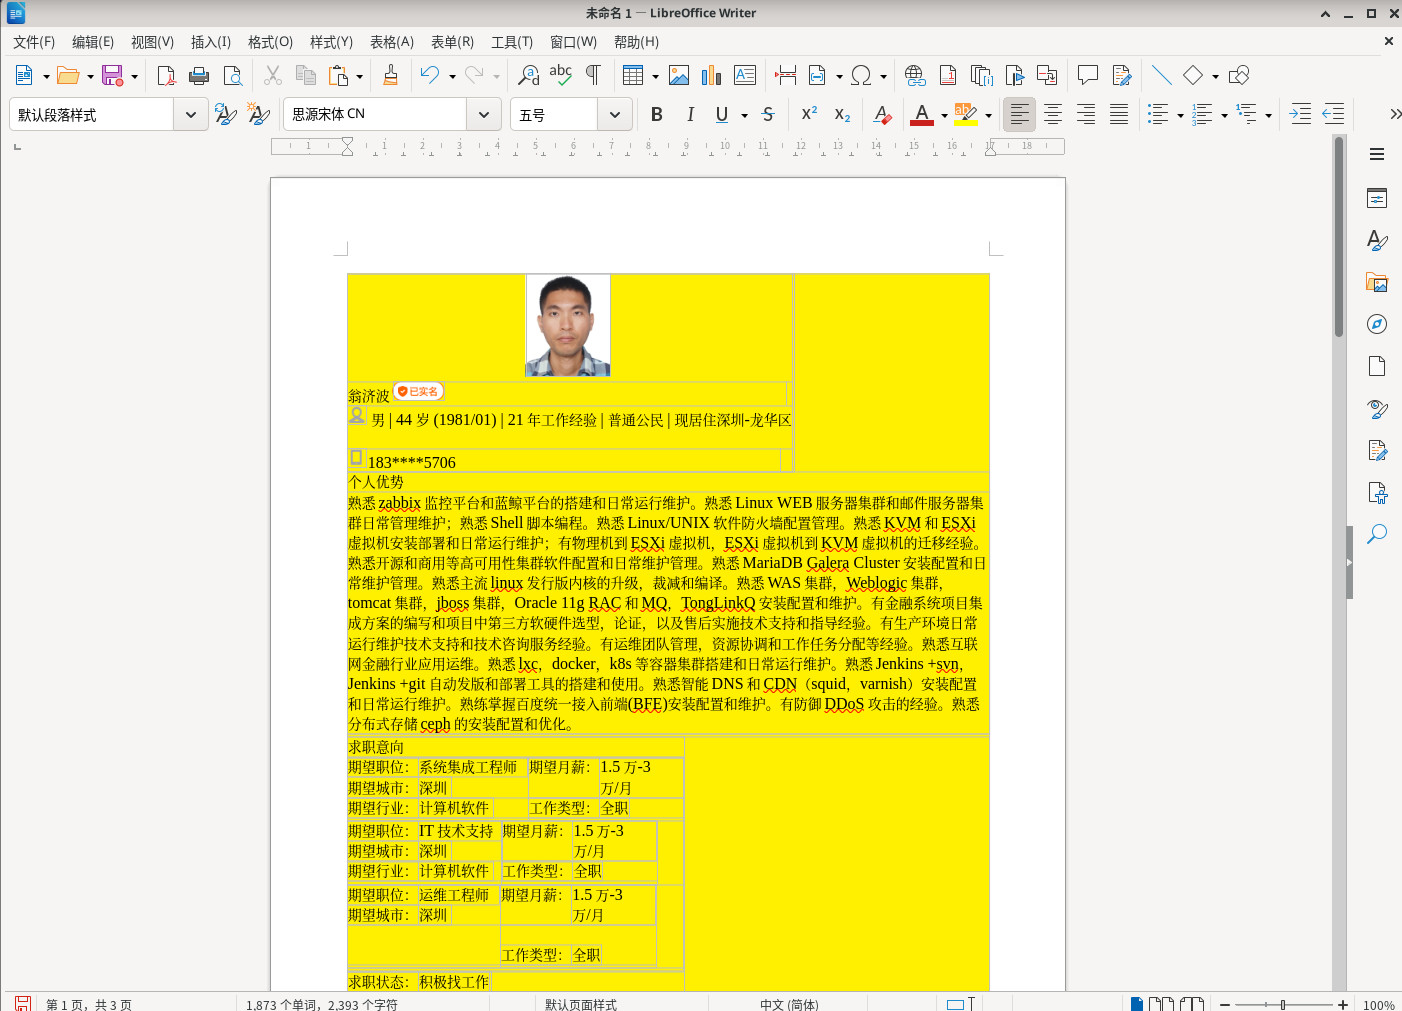Open the 格式(O) menu

(270, 42)
